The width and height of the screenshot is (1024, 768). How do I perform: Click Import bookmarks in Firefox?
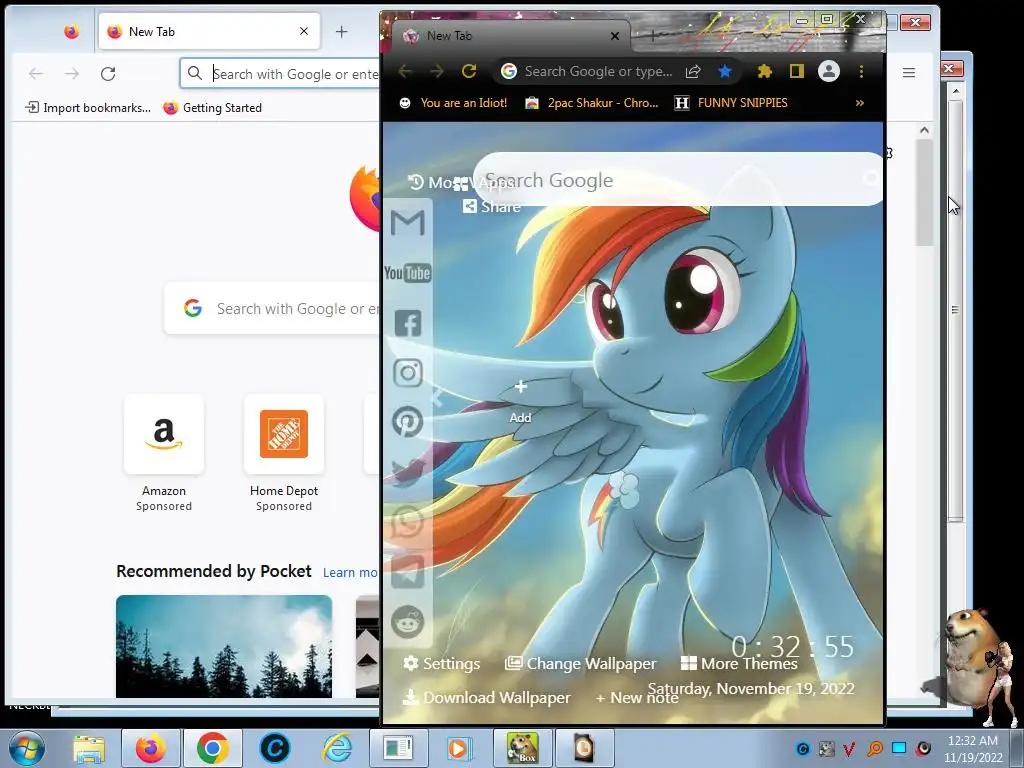tap(88, 108)
